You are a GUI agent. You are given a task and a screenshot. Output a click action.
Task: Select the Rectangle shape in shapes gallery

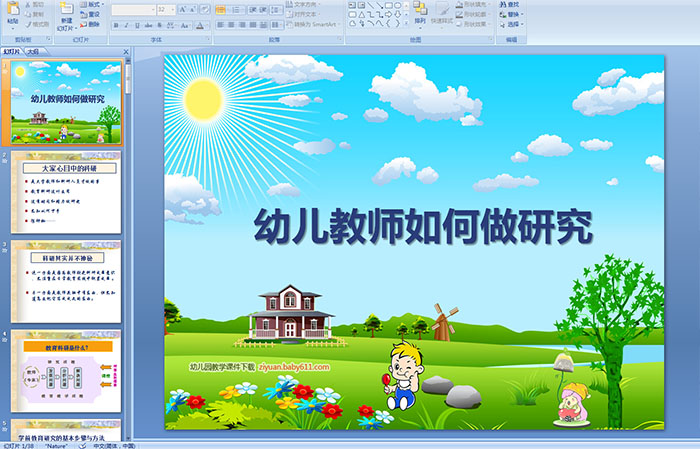389,5
